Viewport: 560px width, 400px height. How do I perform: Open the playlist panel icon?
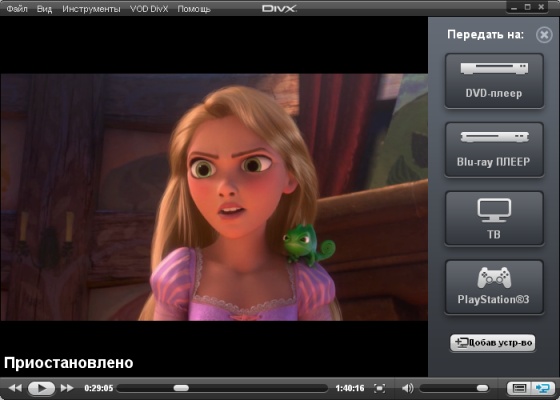(519, 388)
